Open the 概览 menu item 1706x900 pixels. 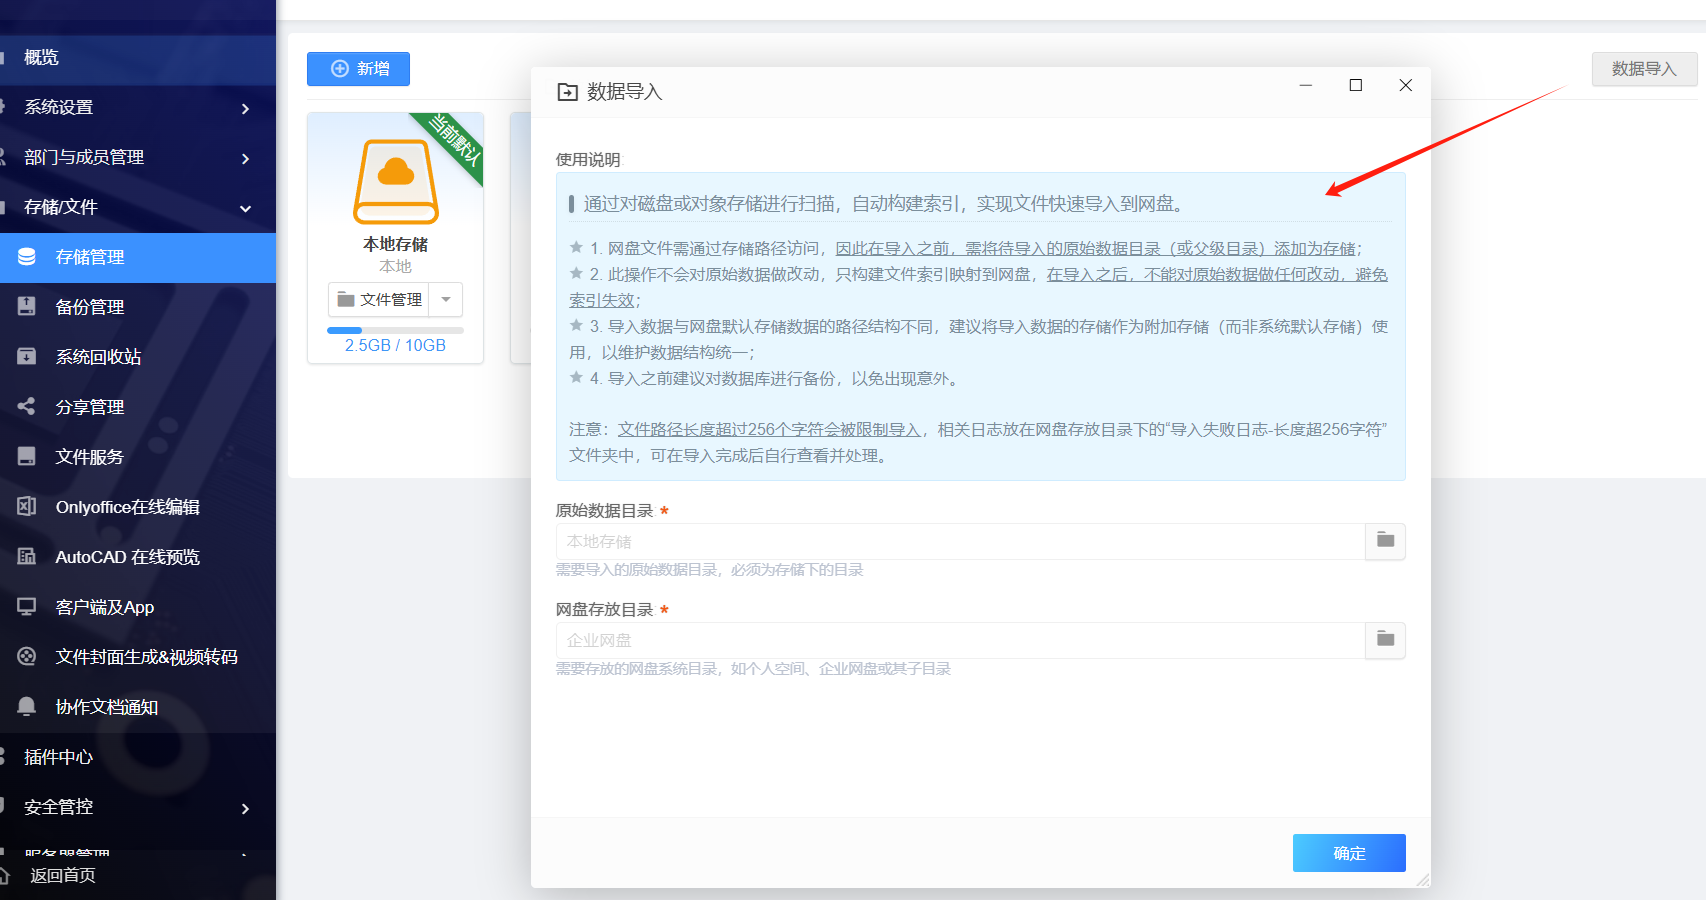tap(138, 58)
